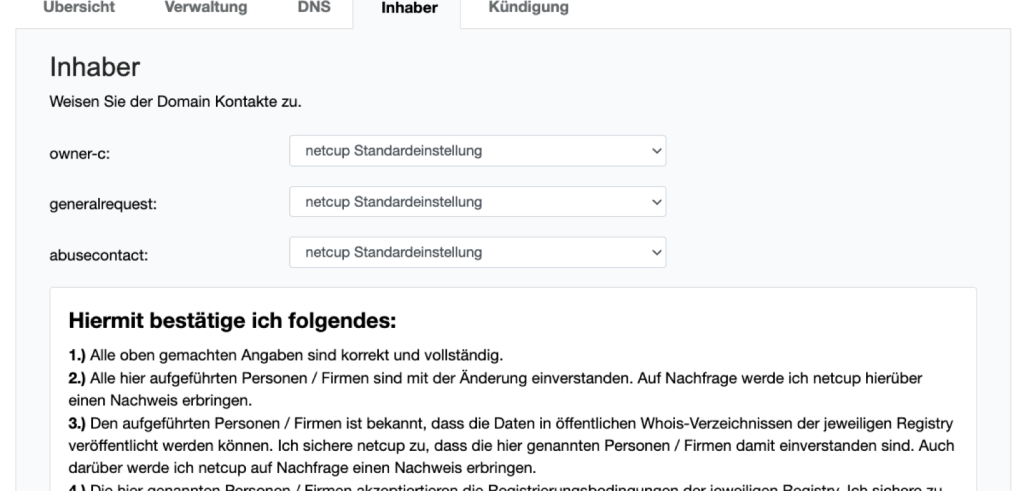
Task: Select the Inhaber tab
Action: click(x=409, y=8)
